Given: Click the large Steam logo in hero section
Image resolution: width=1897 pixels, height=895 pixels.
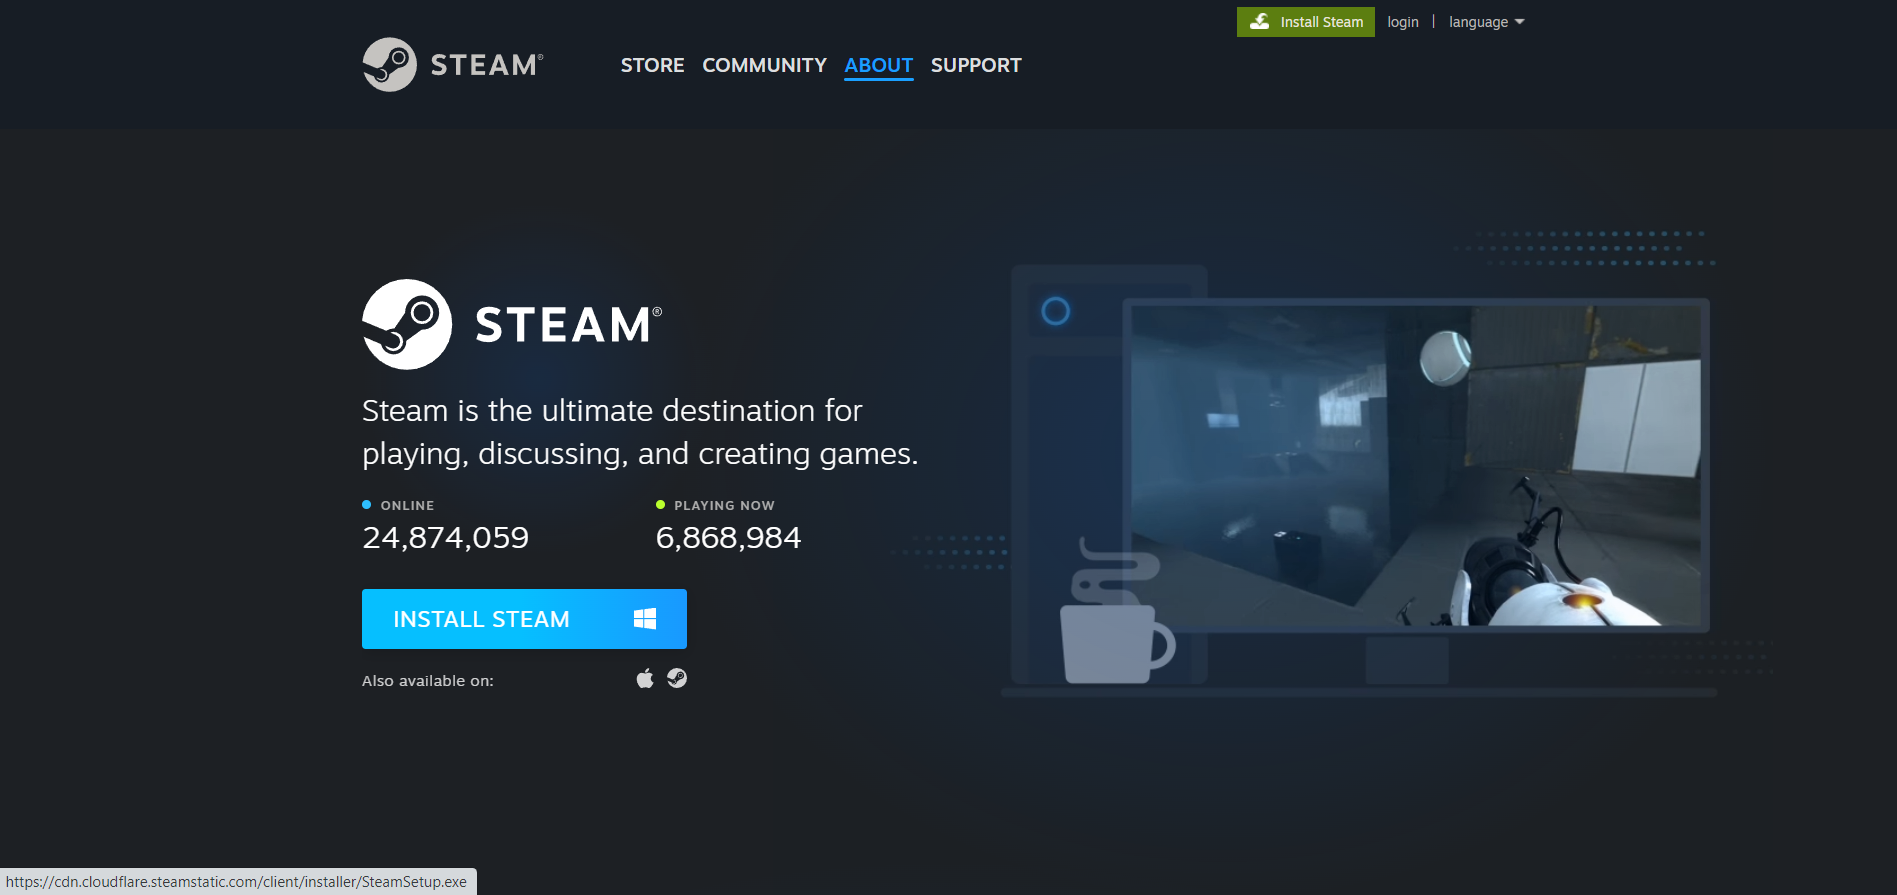Looking at the screenshot, I should [x=512, y=324].
